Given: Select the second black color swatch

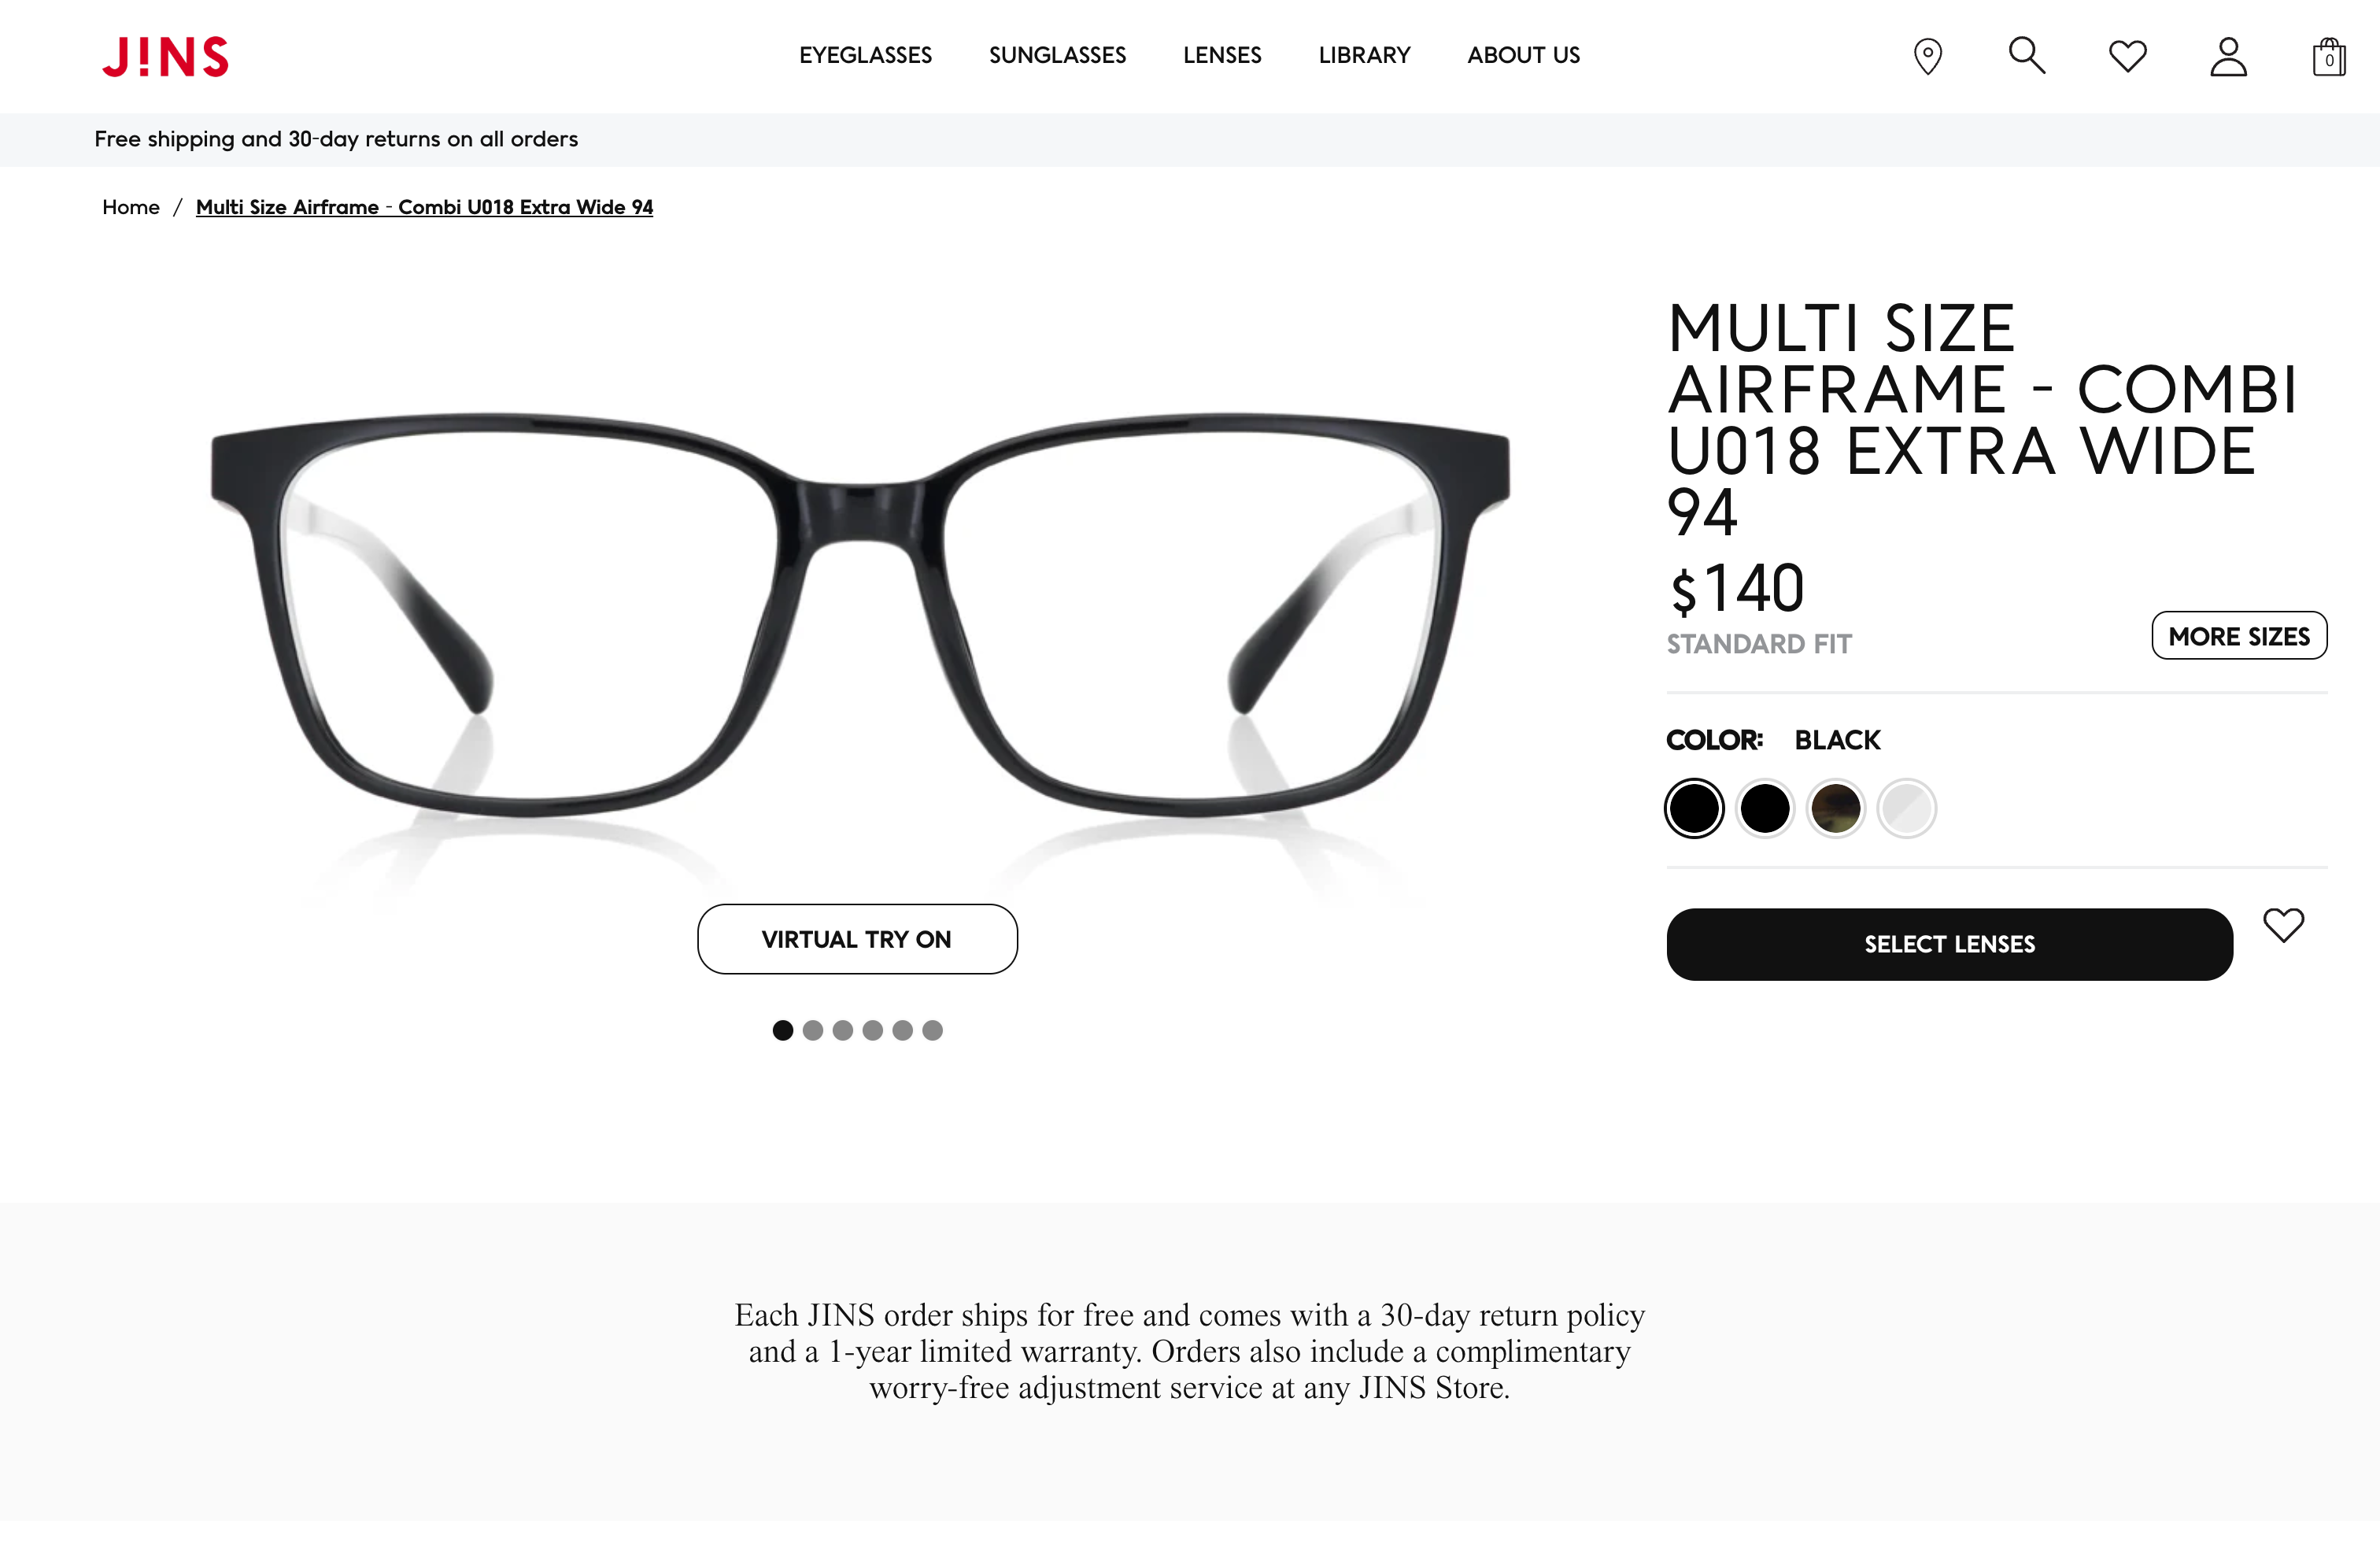Looking at the screenshot, I should (x=1764, y=808).
